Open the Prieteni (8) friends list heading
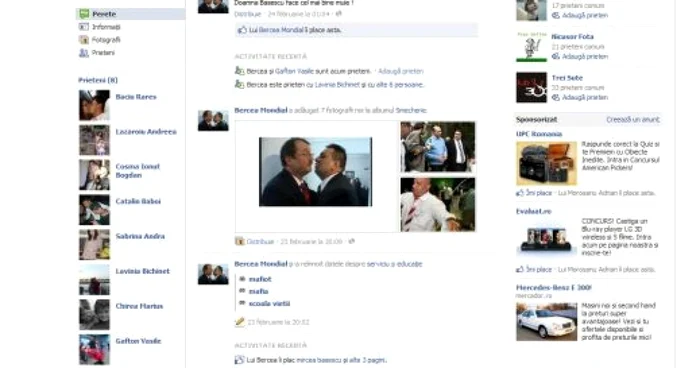Image resolution: width=700 pixels, height=368 pixels. (x=98, y=80)
